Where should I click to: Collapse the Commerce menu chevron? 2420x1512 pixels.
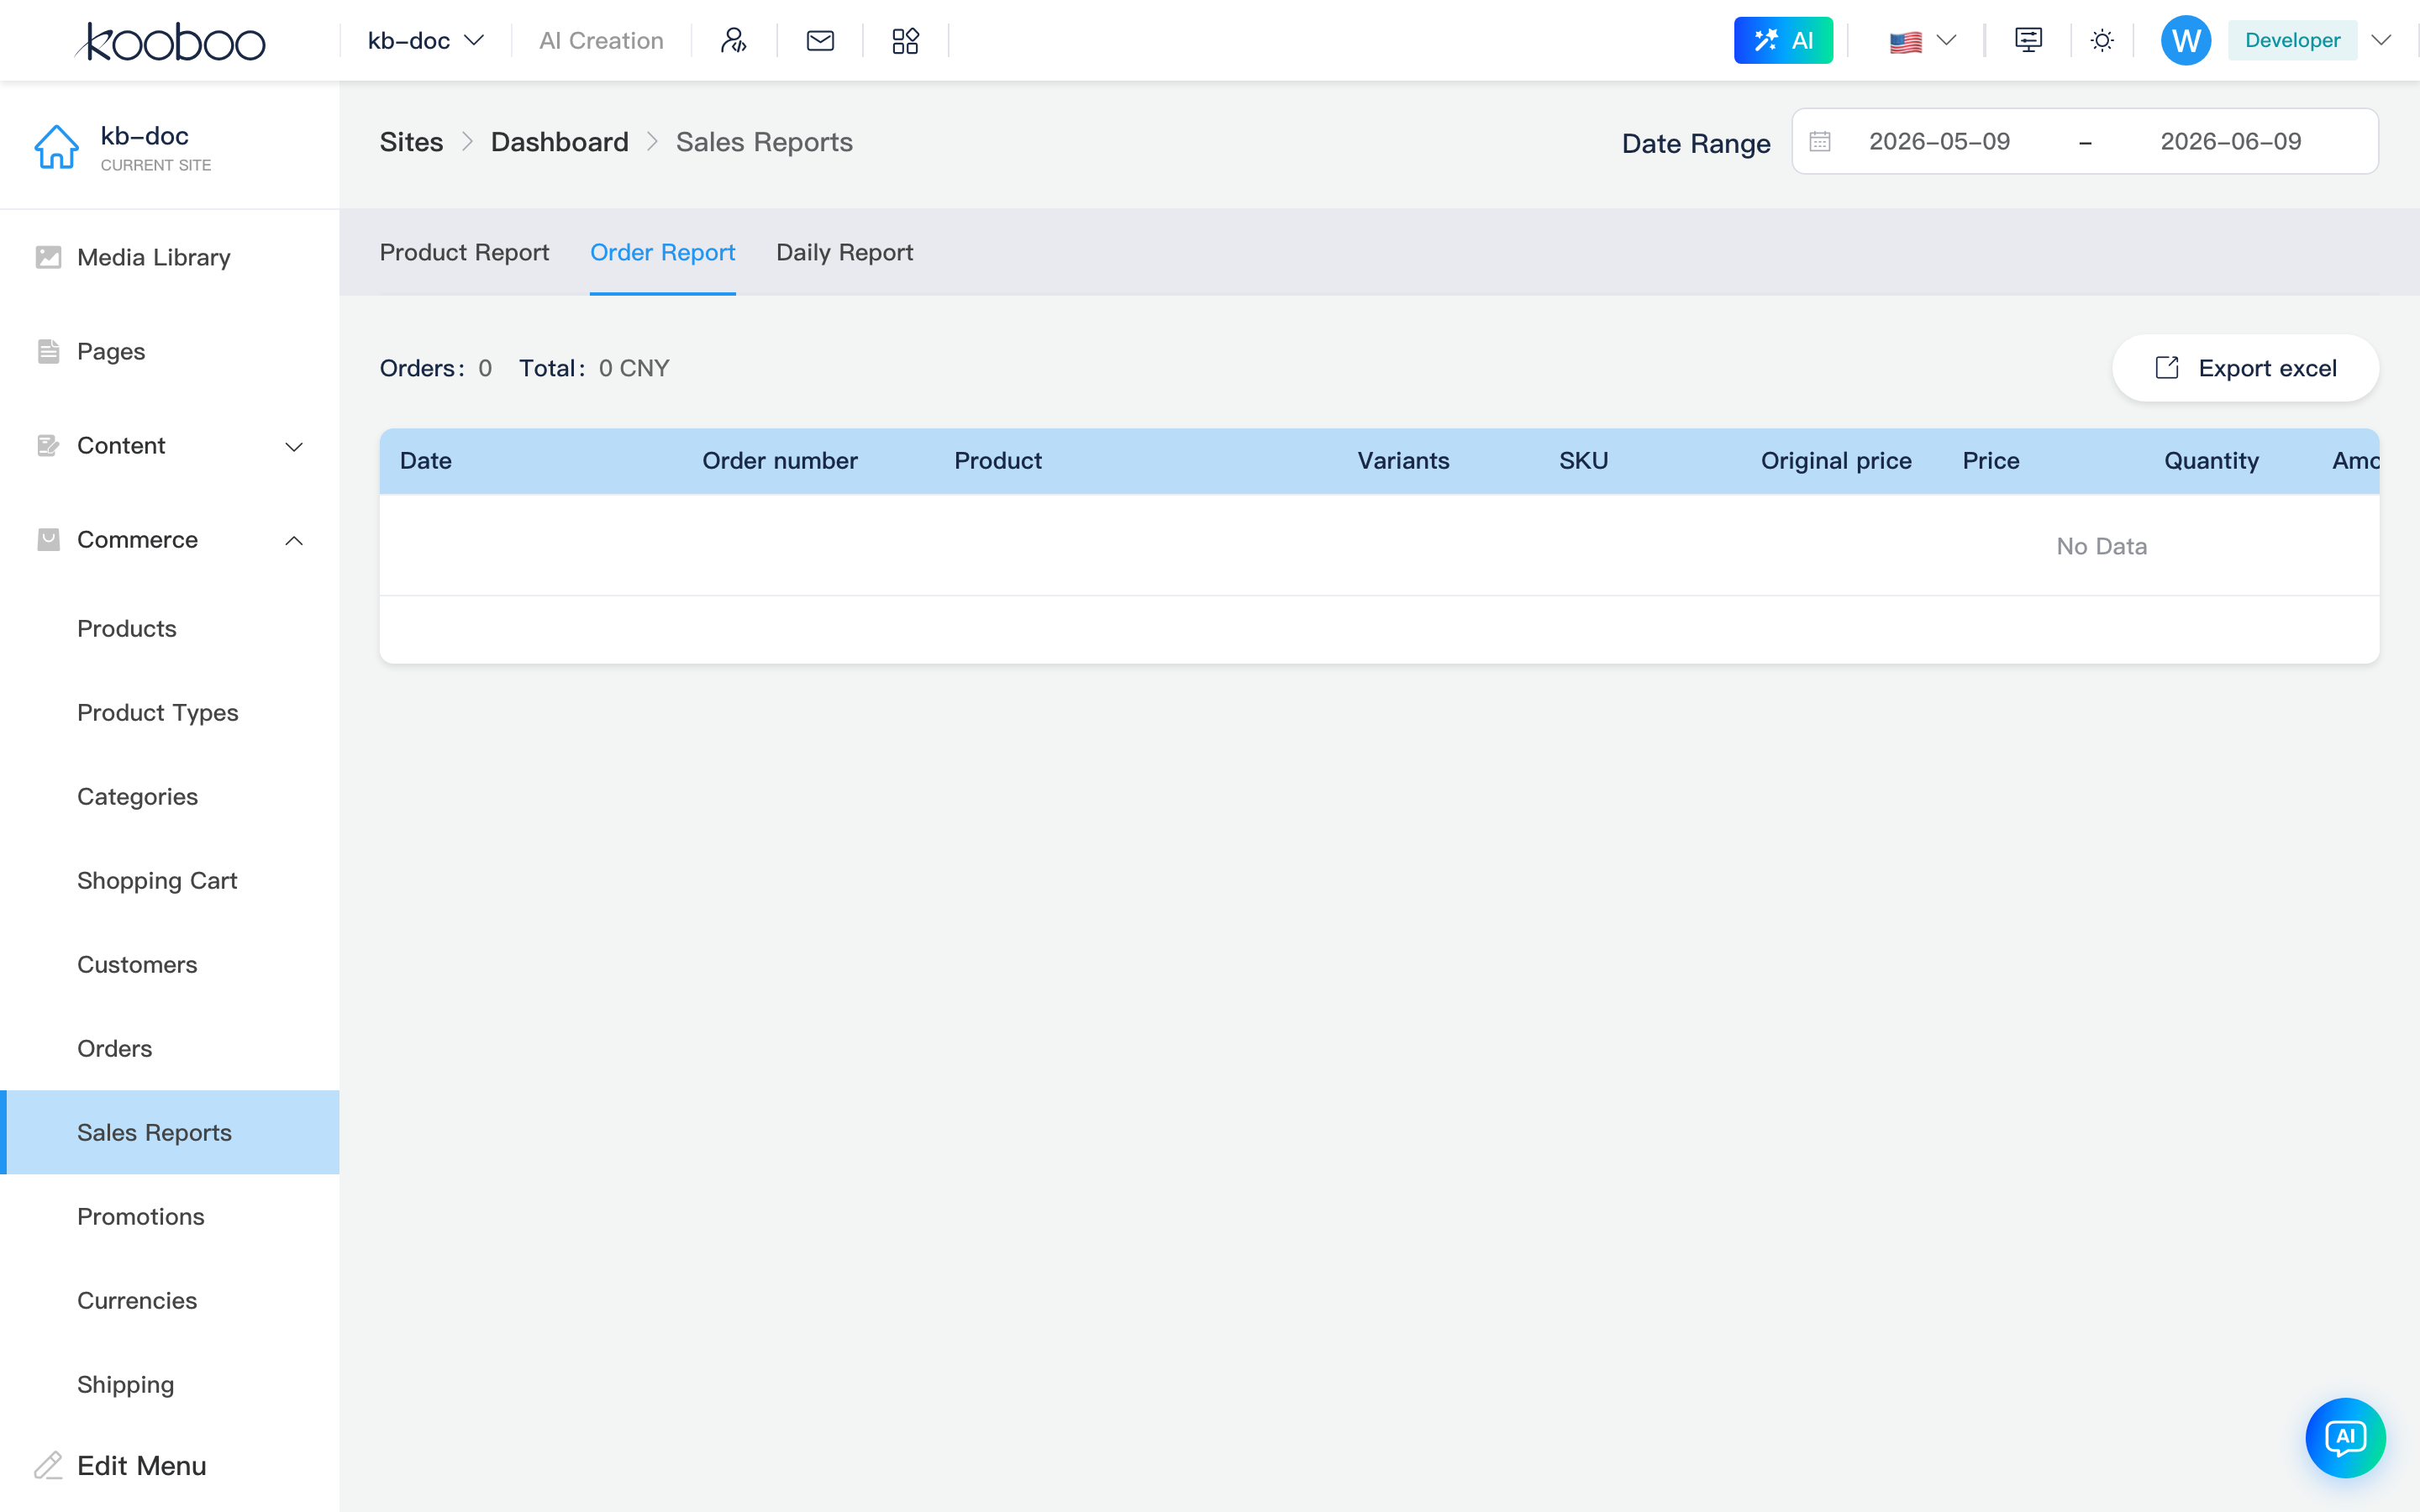point(294,540)
